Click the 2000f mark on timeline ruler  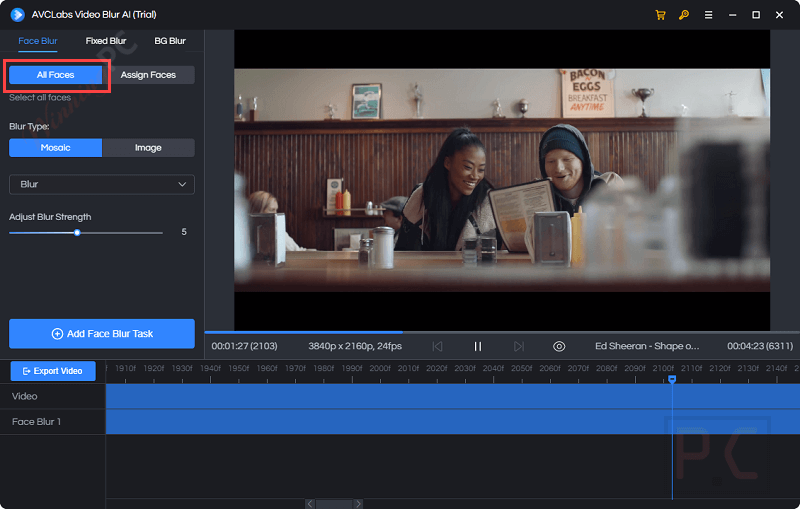tap(380, 368)
